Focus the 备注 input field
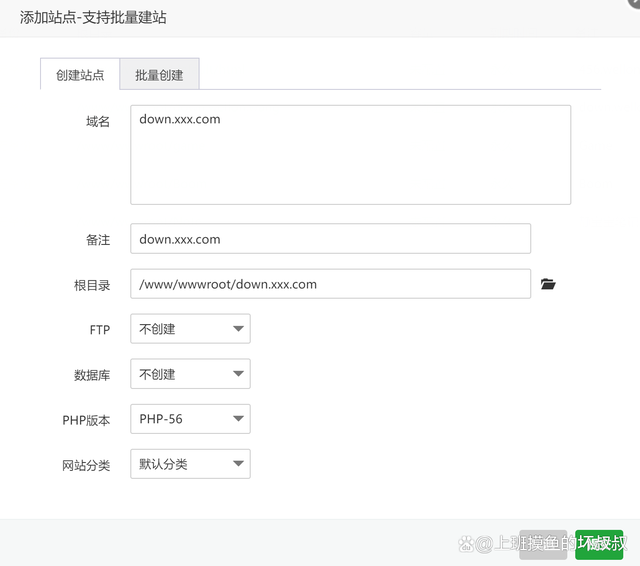 click(x=331, y=239)
